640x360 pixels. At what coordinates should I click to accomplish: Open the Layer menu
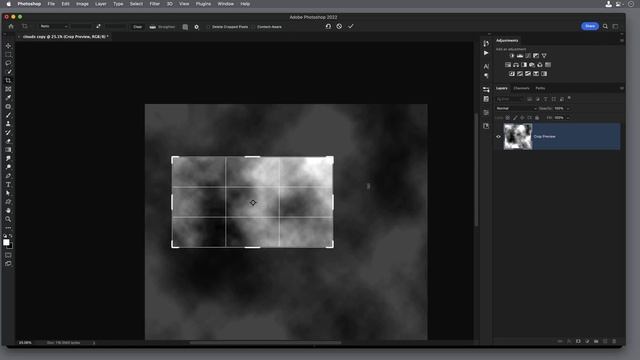[x=101, y=4]
